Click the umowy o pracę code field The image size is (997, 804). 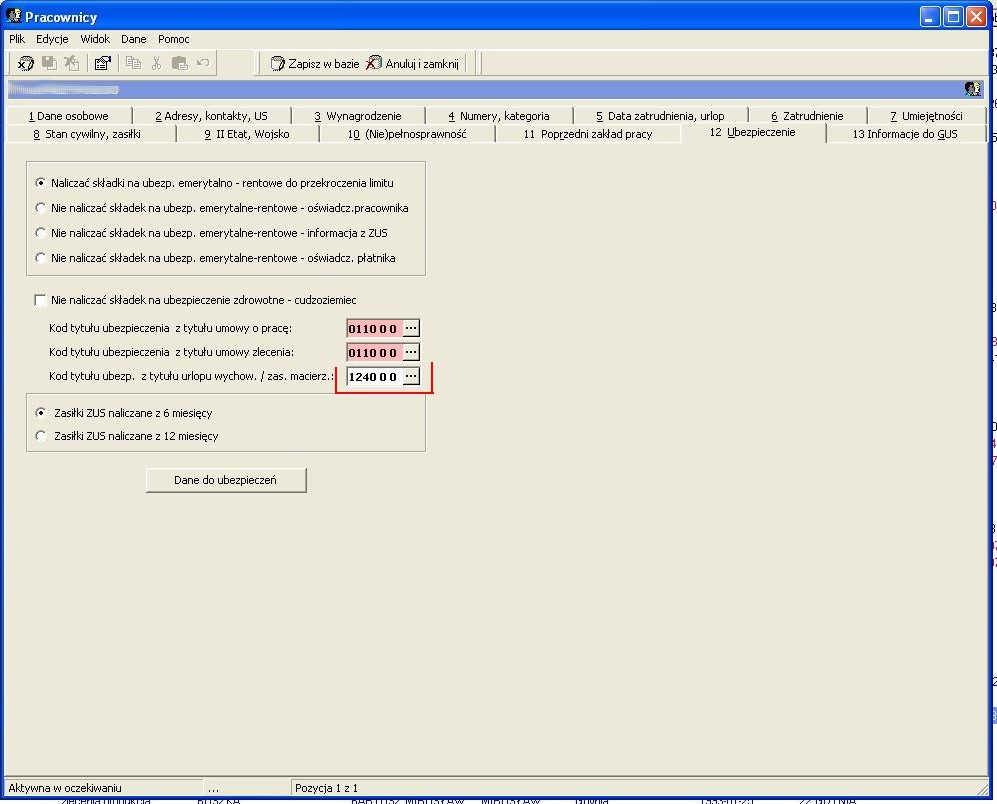[x=375, y=328]
